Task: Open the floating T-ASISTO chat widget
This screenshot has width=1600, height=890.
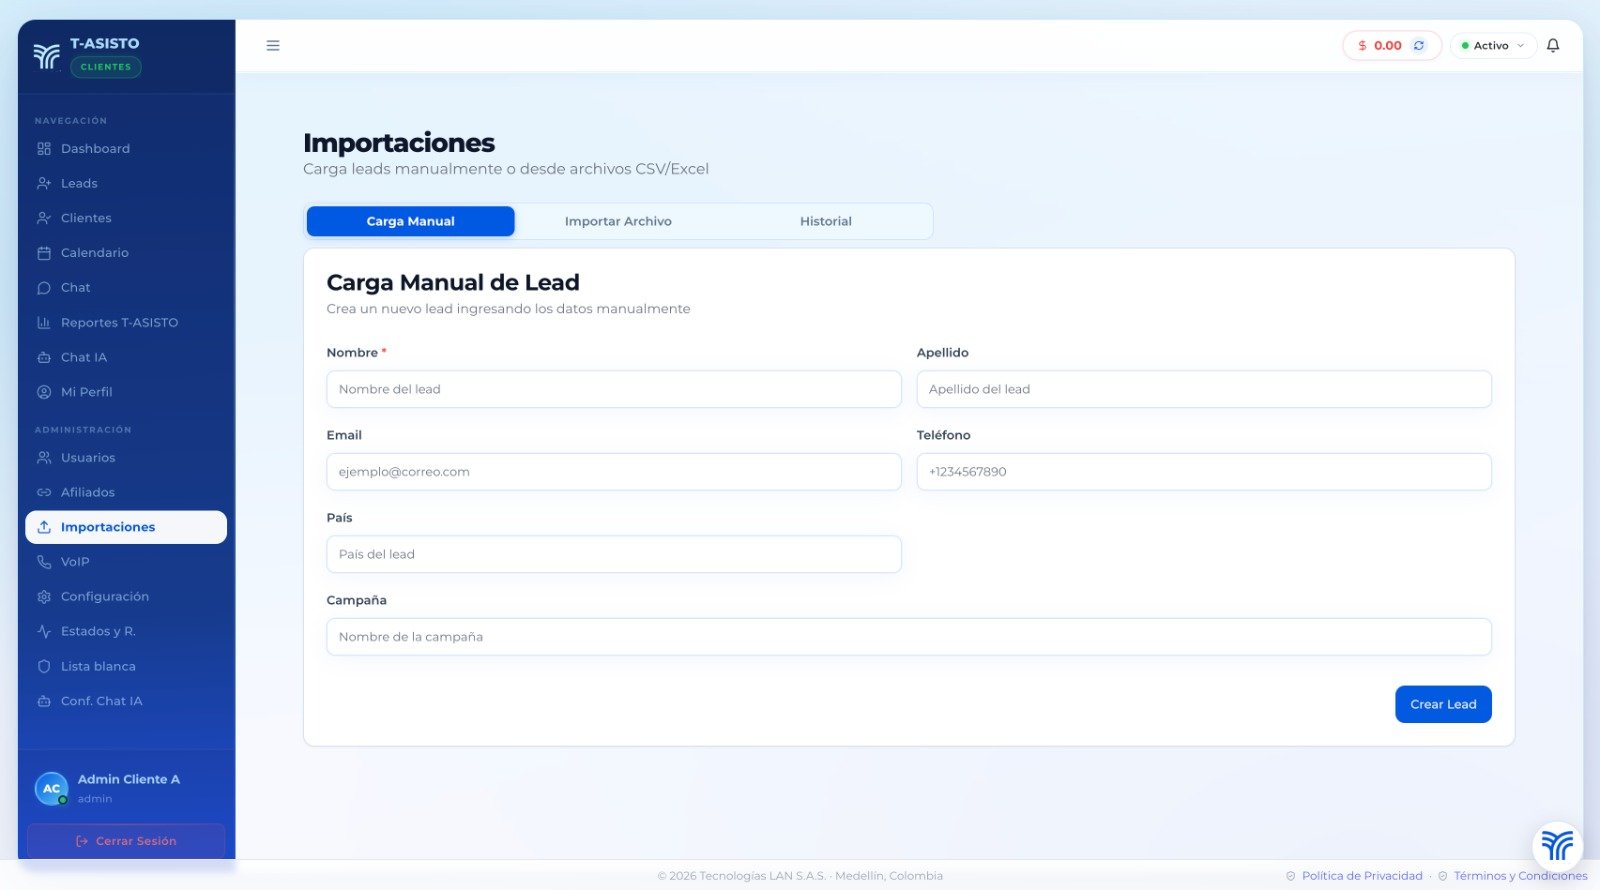Action: 1557,846
